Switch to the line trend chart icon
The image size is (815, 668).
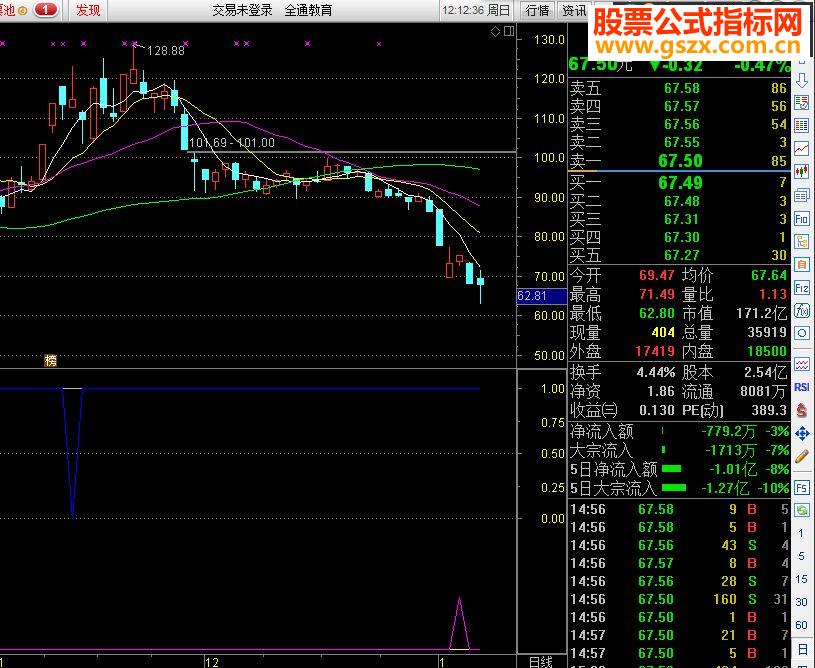[801, 149]
